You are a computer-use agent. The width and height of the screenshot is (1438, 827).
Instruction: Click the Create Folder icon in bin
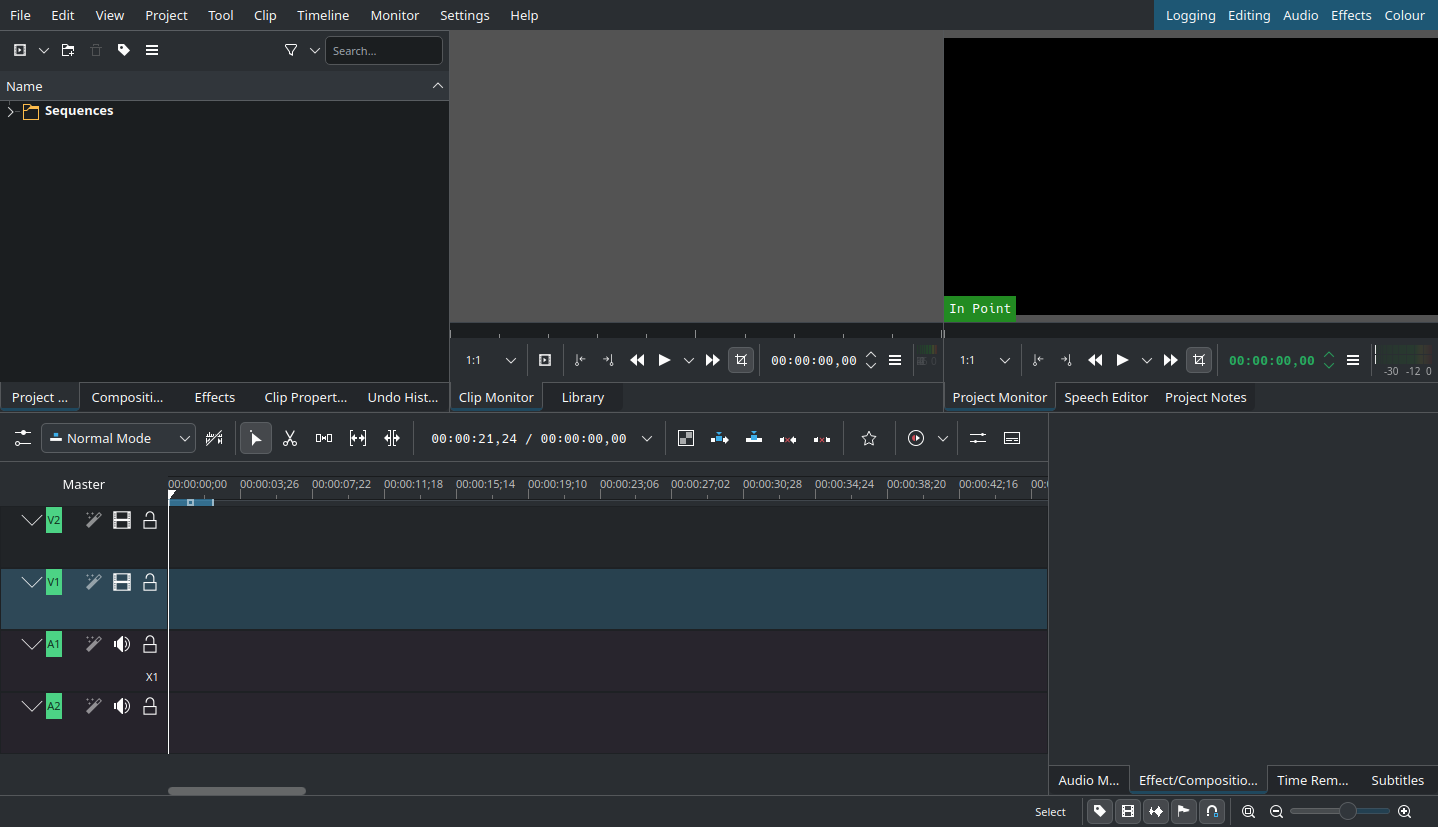point(68,50)
